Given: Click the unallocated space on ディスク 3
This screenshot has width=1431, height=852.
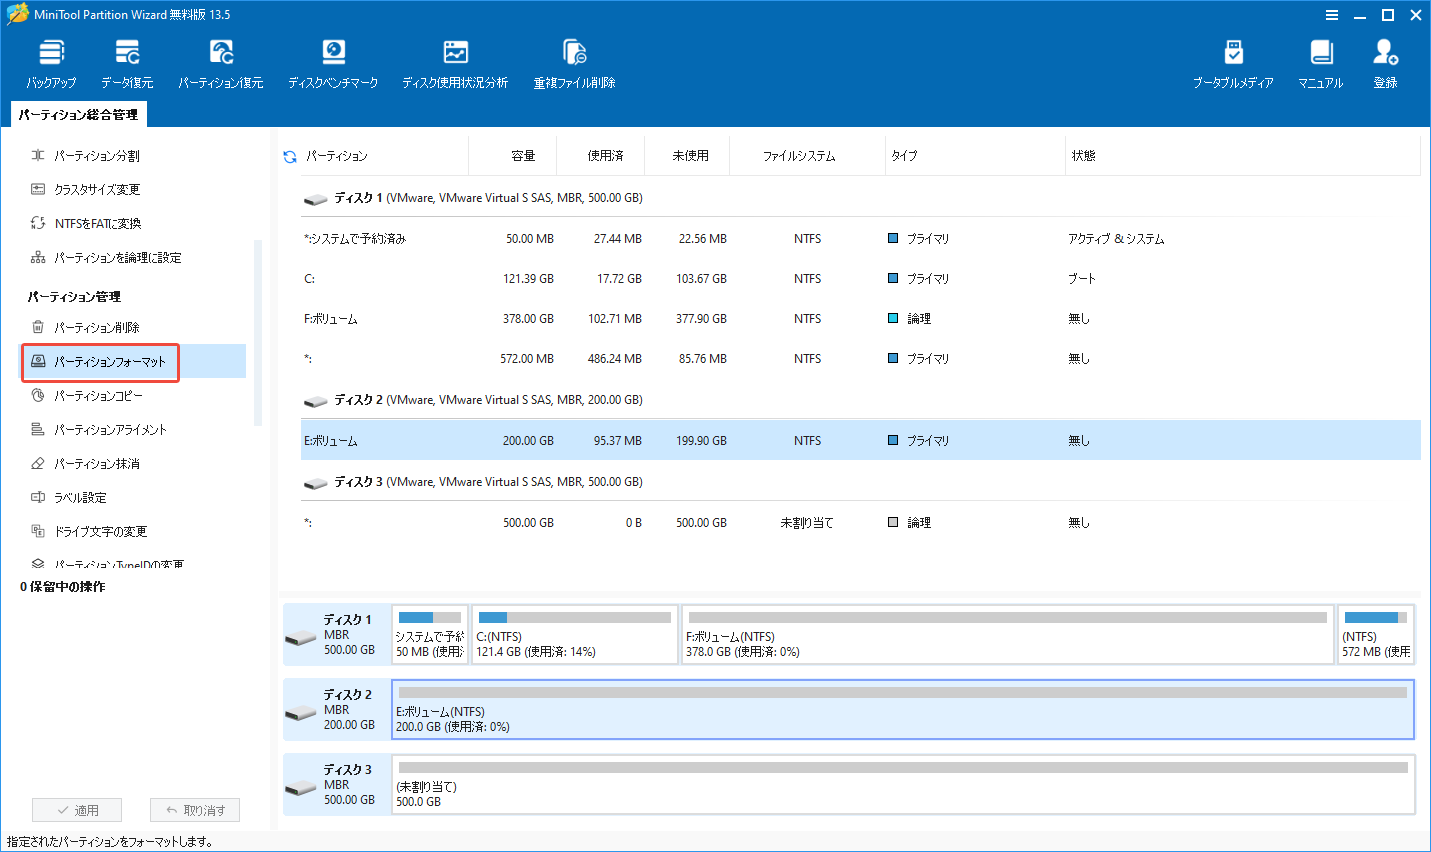Looking at the screenshot, I should pos(900,785).
